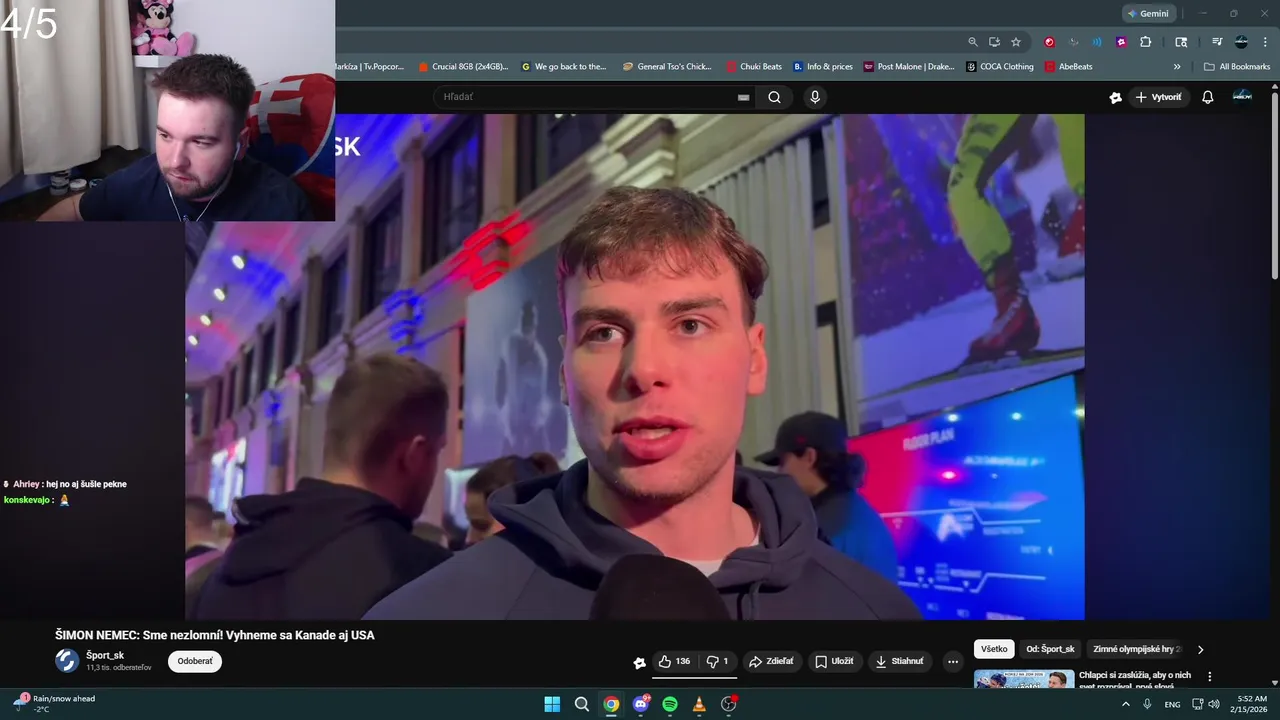The width and height of the screenshot is (1280, 720).
Task: Open options menu for Chlapci si zaslúžia video
Action: pyautogui.click(x=1209, y=677)
